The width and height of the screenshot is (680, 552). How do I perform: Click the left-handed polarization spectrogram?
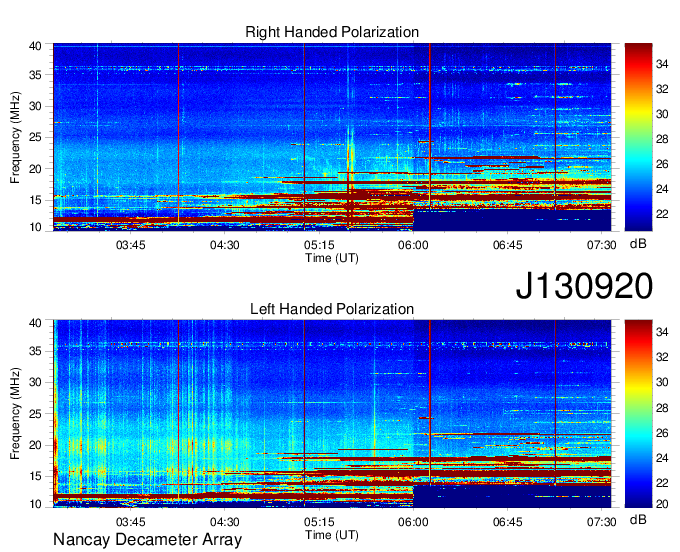click(x=332, y=414)
